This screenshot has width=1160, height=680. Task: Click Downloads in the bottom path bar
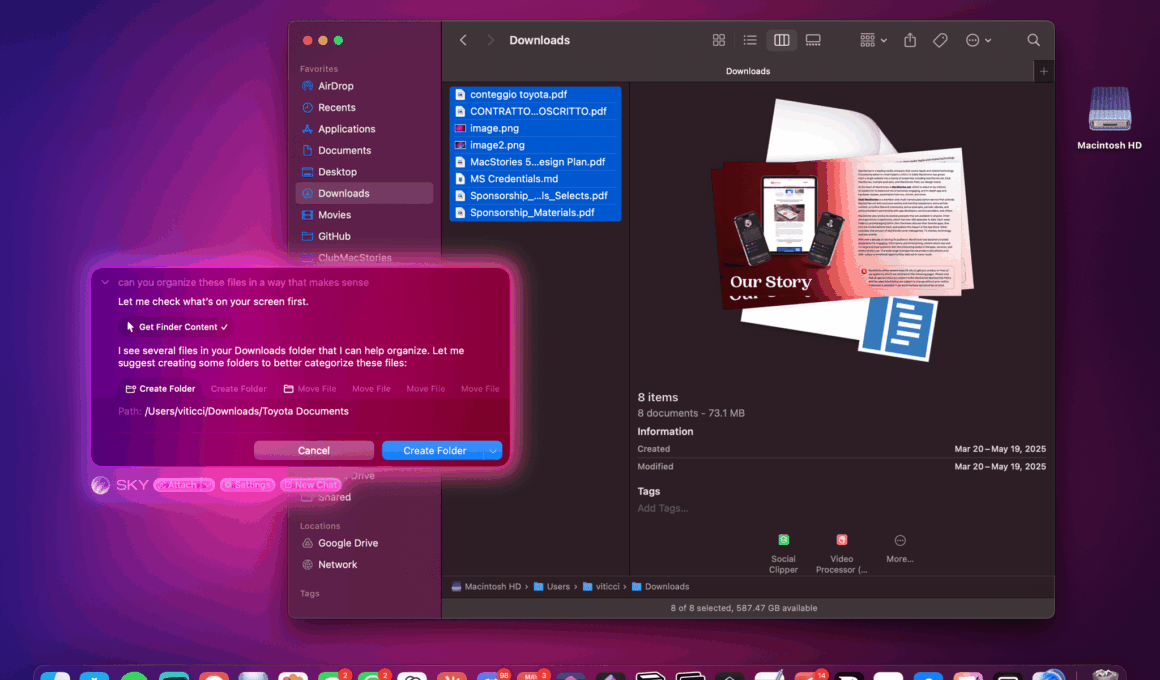[660, 587]
